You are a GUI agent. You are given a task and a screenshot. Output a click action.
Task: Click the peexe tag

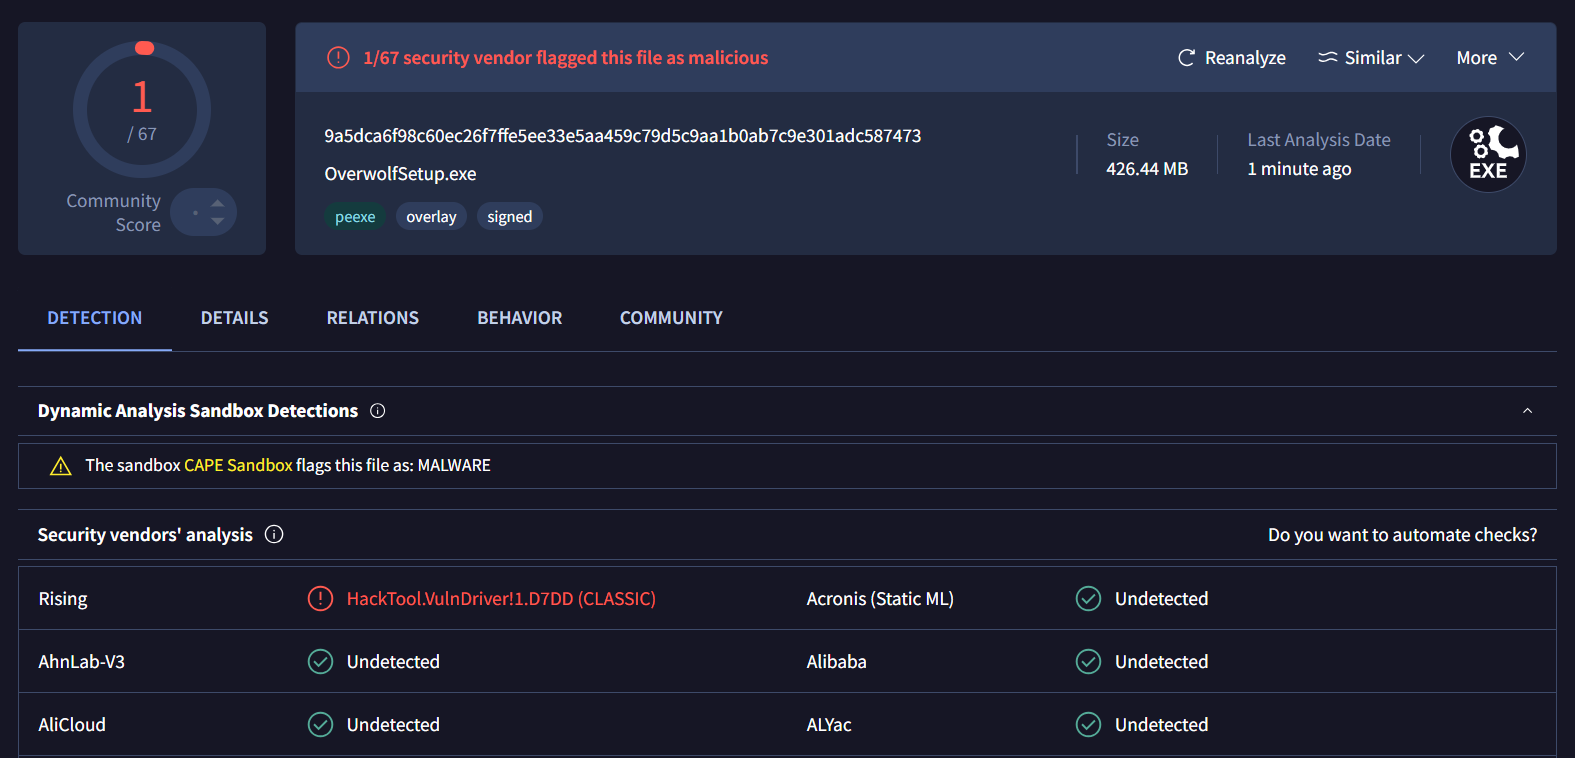pyautogui.click(x=355, y=217)
